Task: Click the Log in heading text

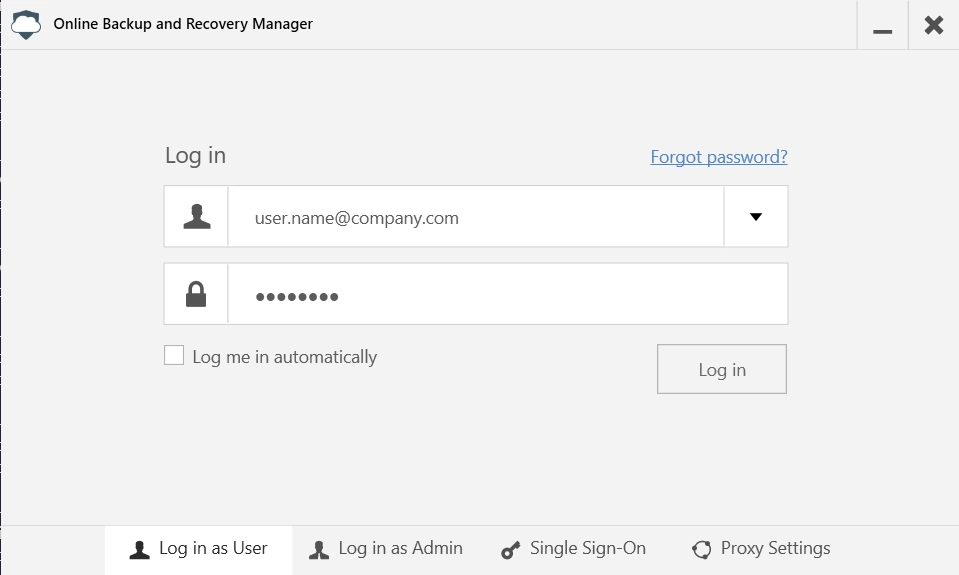Action: coord(196,155)
